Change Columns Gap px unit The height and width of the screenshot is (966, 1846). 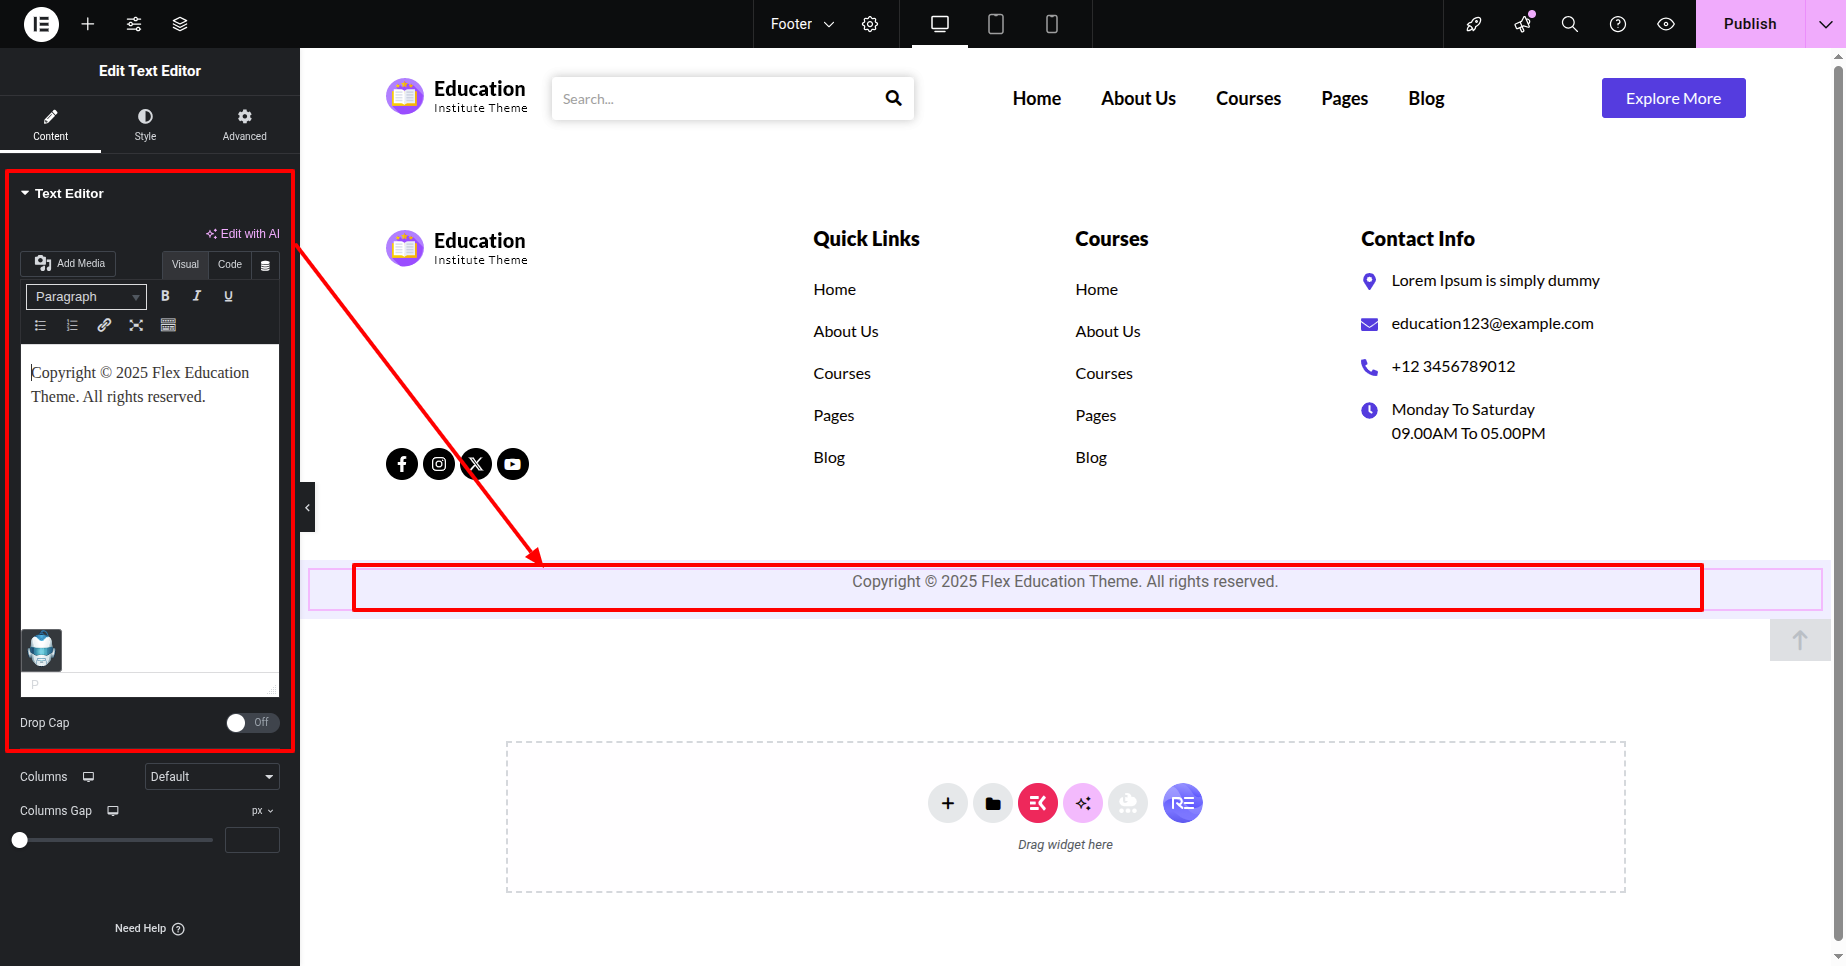pos(262,811)
